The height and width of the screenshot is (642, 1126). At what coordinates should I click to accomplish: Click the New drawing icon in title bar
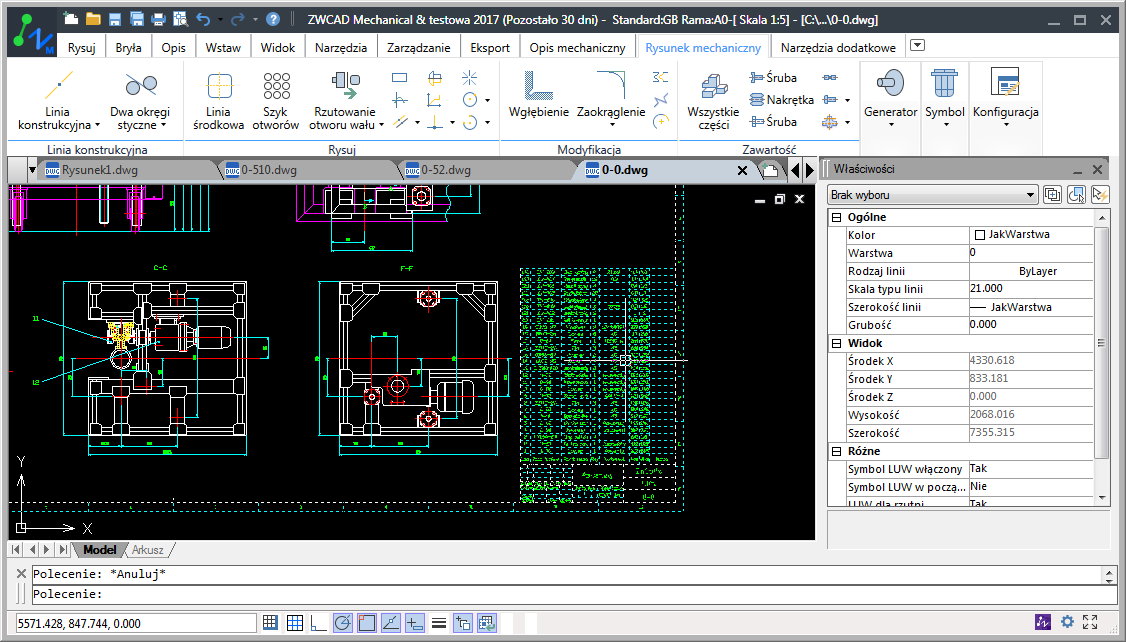pos(70,19)
